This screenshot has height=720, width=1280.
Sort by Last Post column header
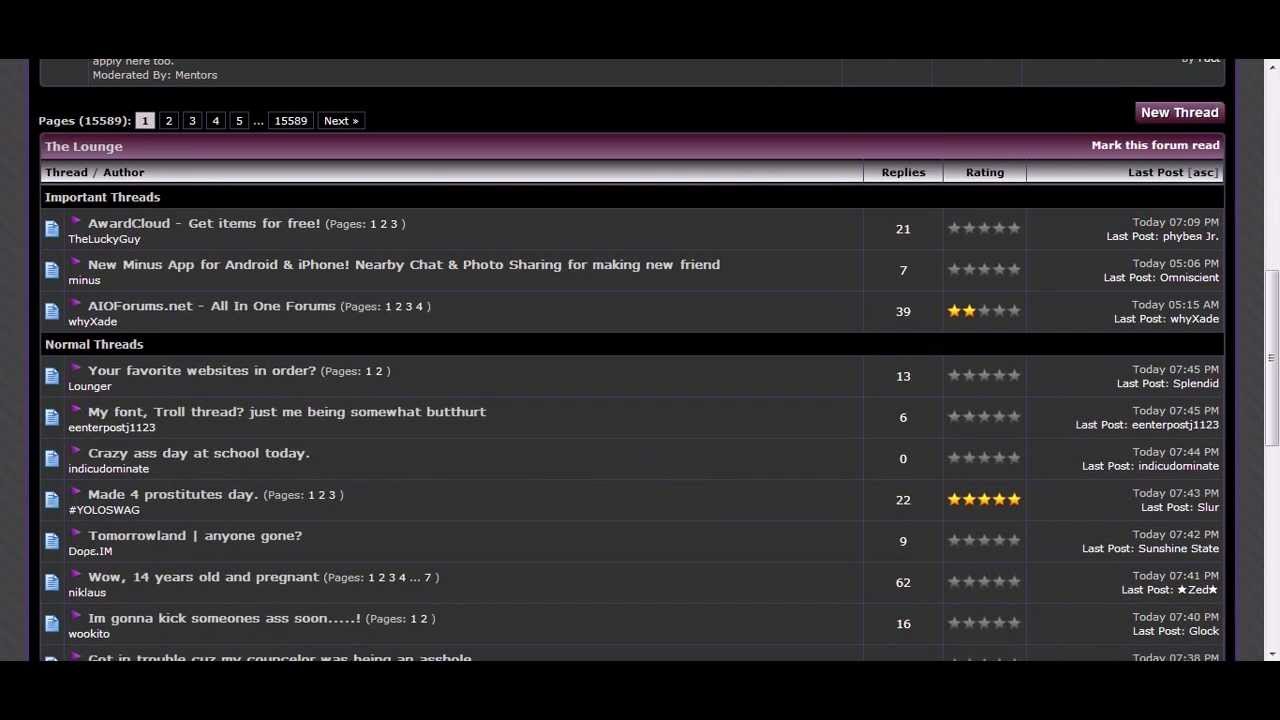pyautogui.click(x=1155, y=172)
